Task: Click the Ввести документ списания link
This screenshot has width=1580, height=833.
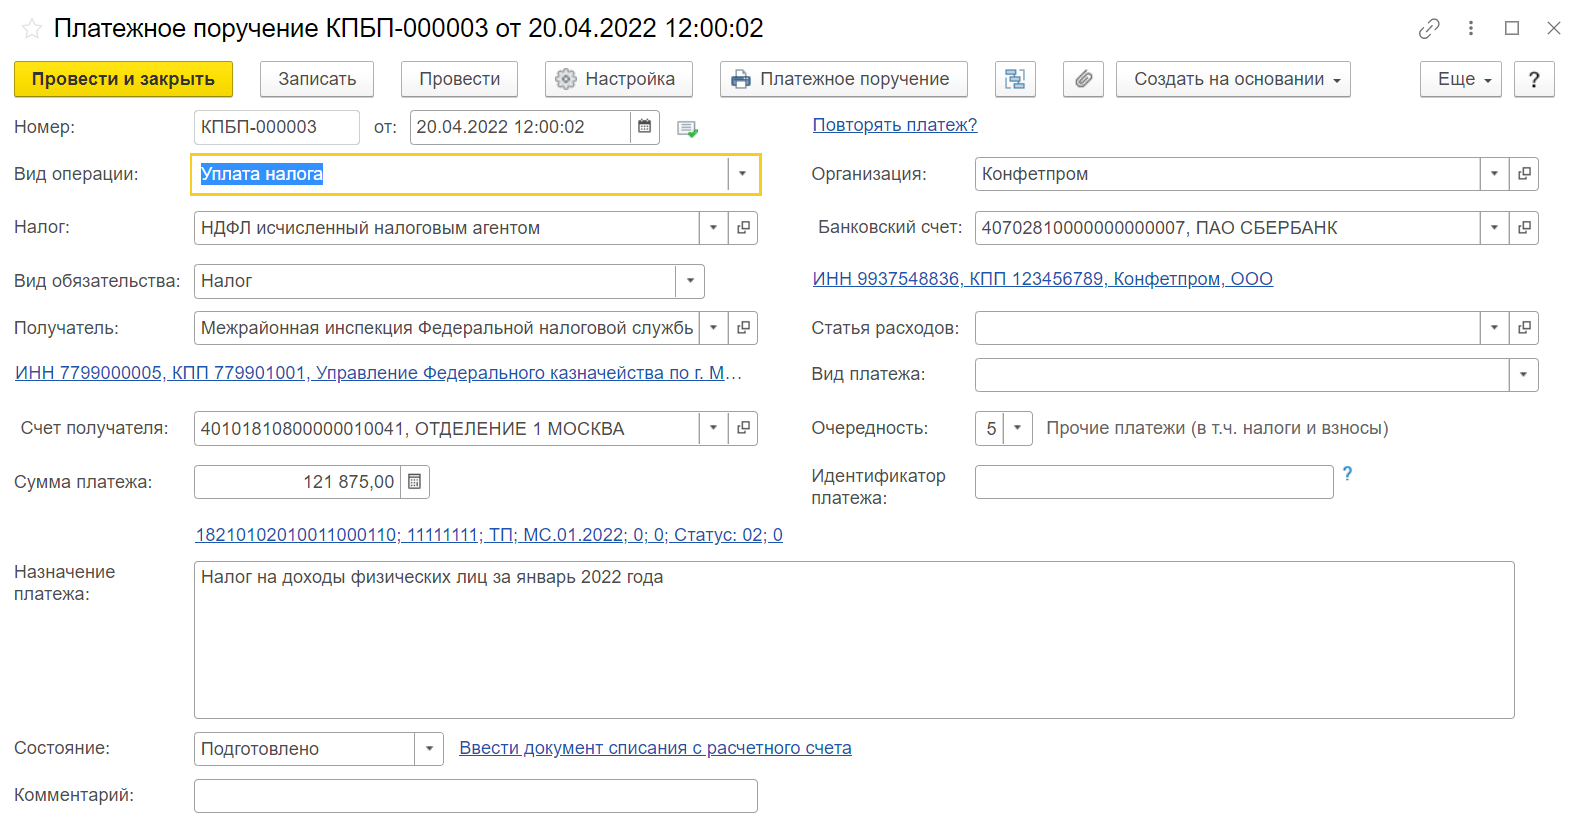Action: click(655, 748)
